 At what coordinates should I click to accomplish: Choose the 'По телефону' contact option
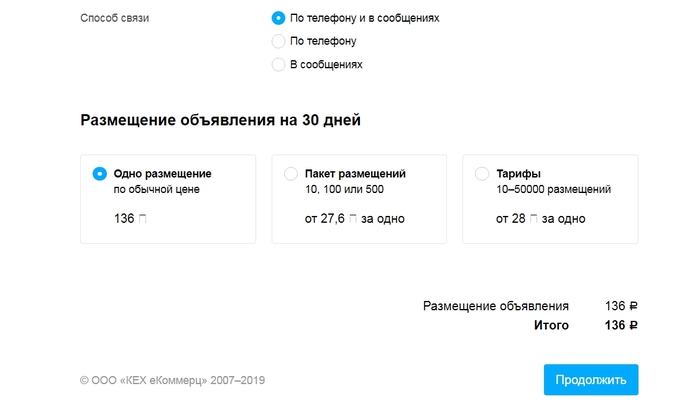pos(279,41)
